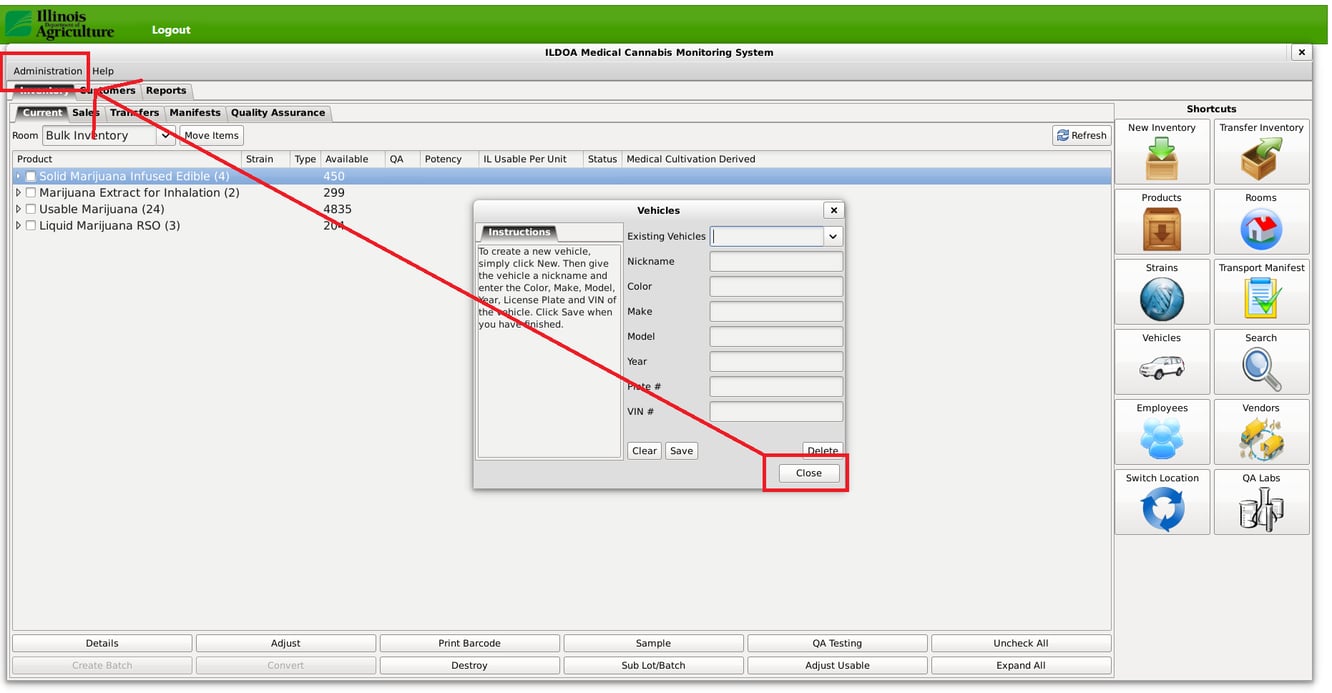Viewport: 1332px width, 693px height.
Task: Select the Transport Manifest shortcut
Action: 1261,291
